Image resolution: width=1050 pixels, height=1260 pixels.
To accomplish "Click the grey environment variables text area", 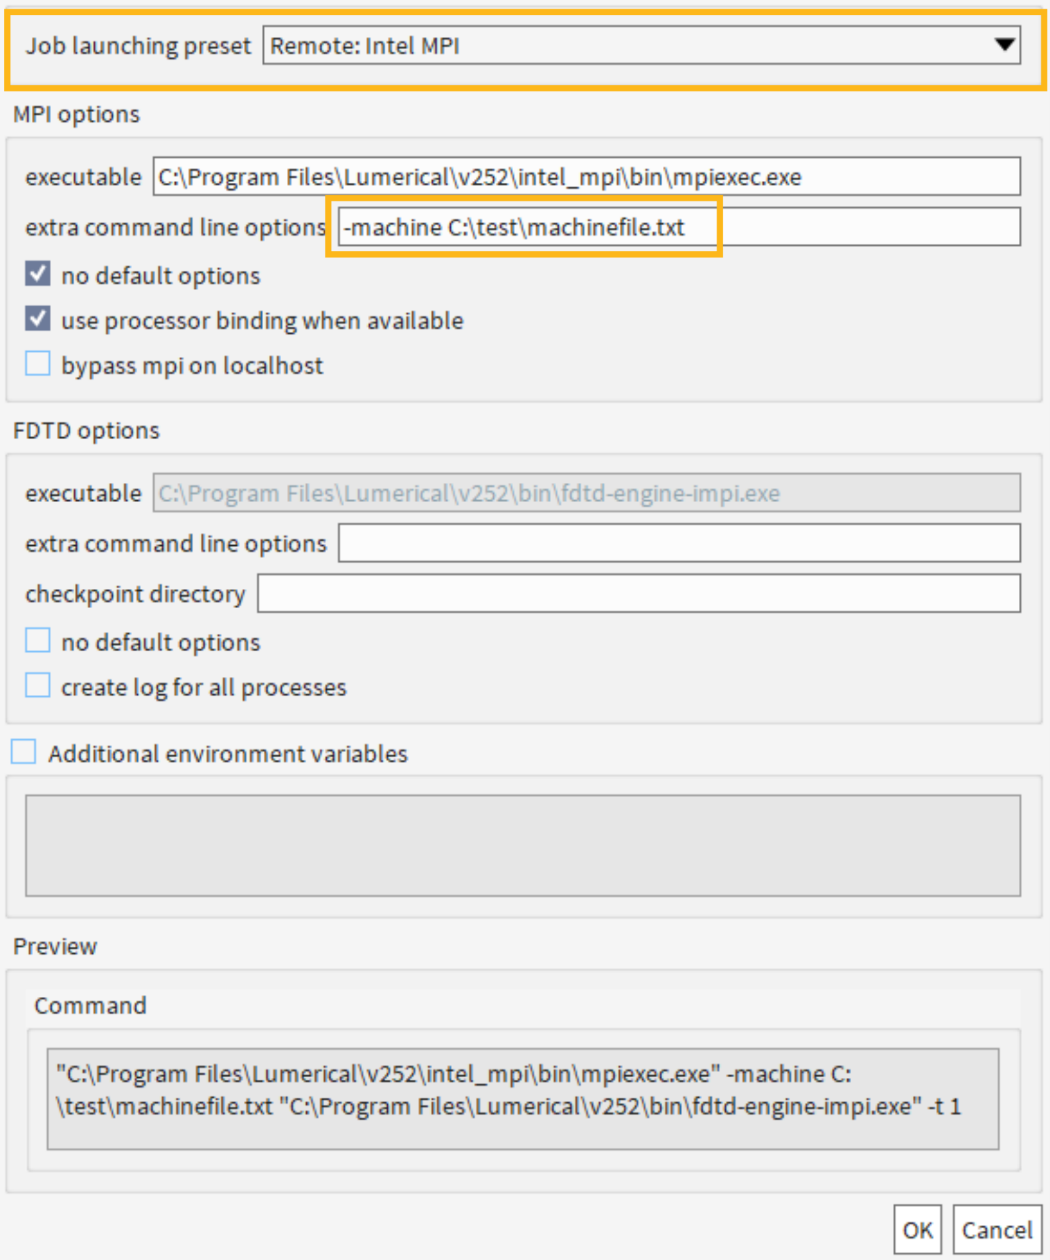I will click(523, 846).
